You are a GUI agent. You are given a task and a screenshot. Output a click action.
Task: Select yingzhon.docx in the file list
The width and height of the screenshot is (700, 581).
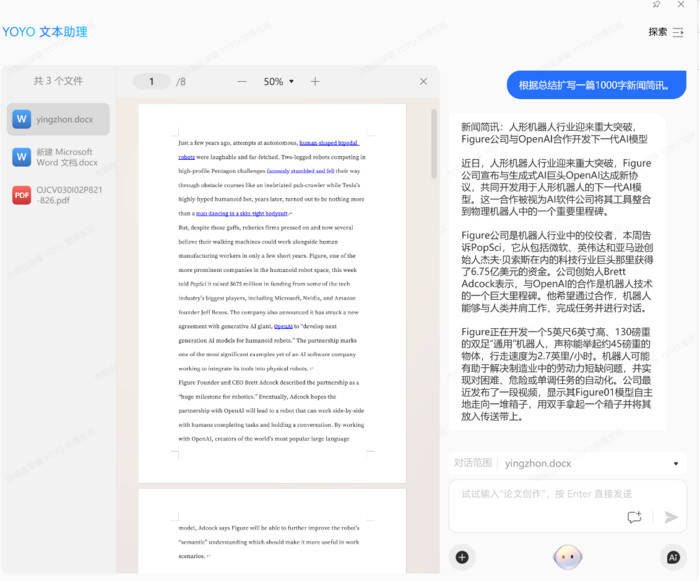tap(58, 119)
